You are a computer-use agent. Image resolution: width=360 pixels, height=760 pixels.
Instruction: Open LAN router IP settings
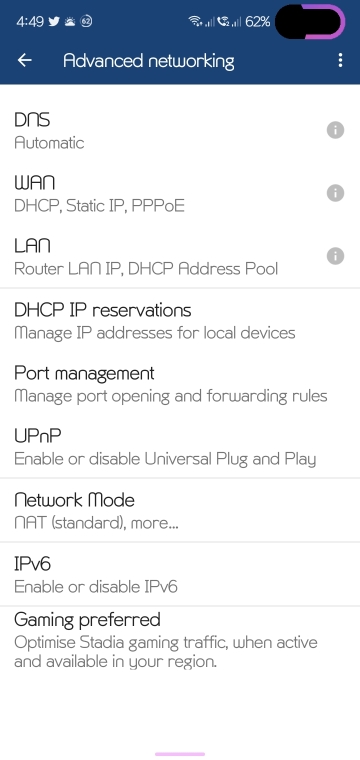pyautogui.click(x=180, y=256)
